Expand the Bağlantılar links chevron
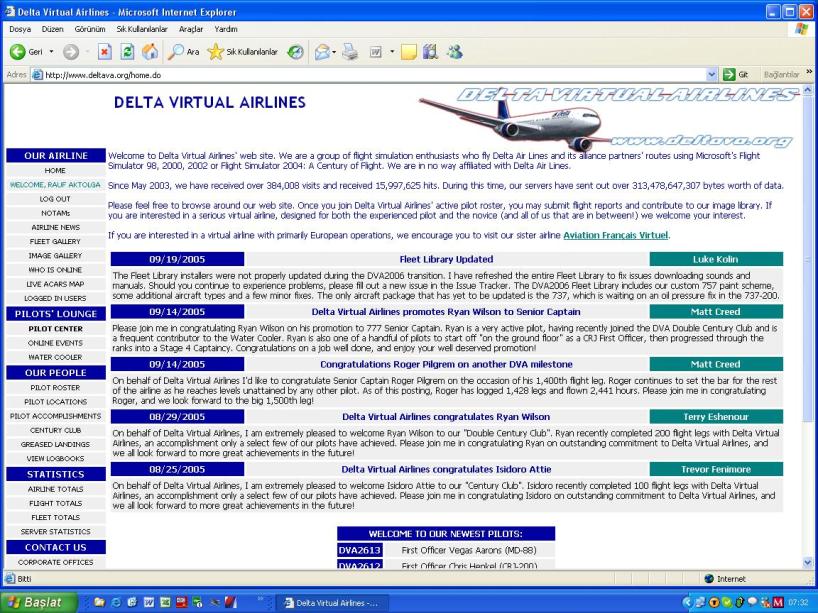 809,72
